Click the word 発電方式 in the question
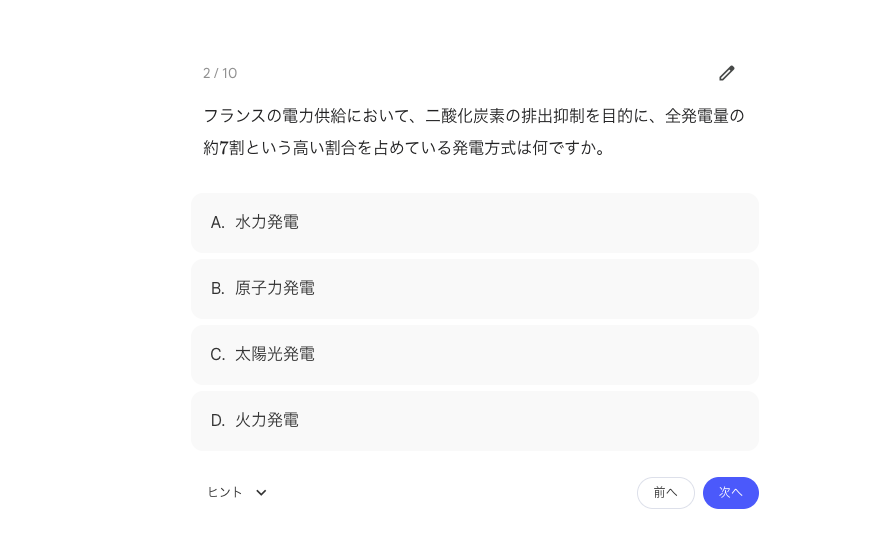Viewport: 876px width, 549px height. tap(484, 148)
